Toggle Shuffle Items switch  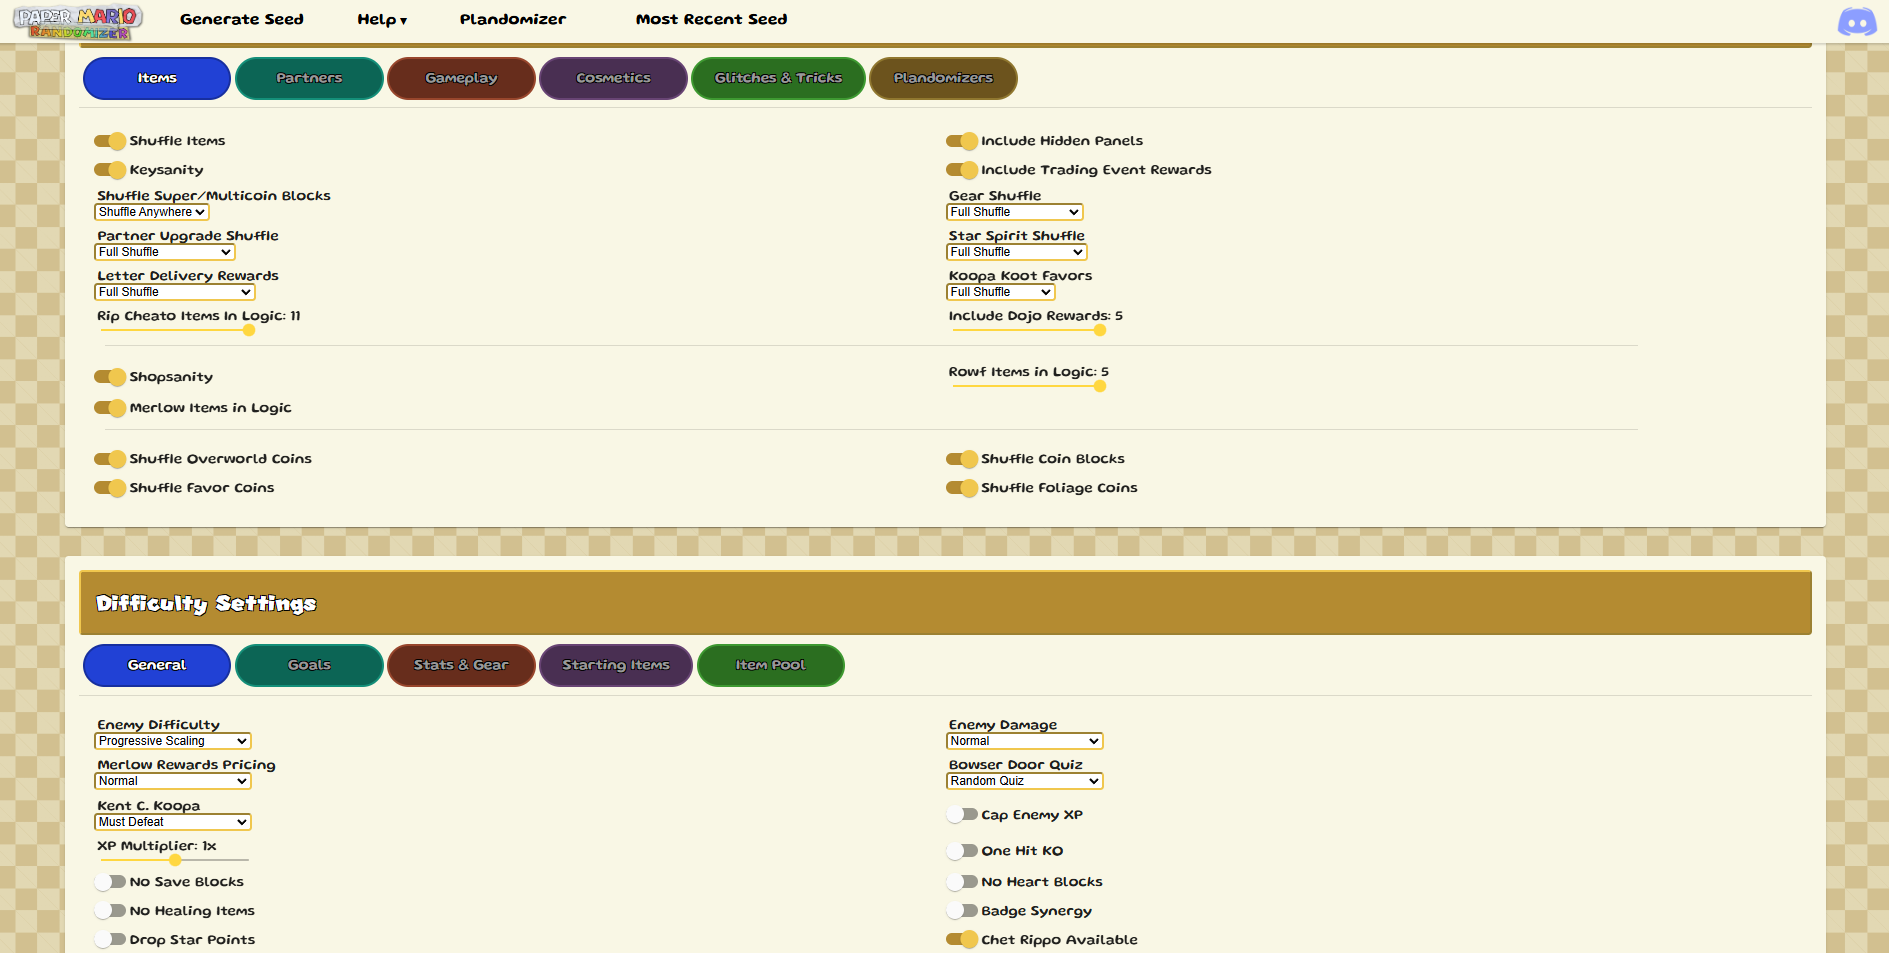pos(110,141)
